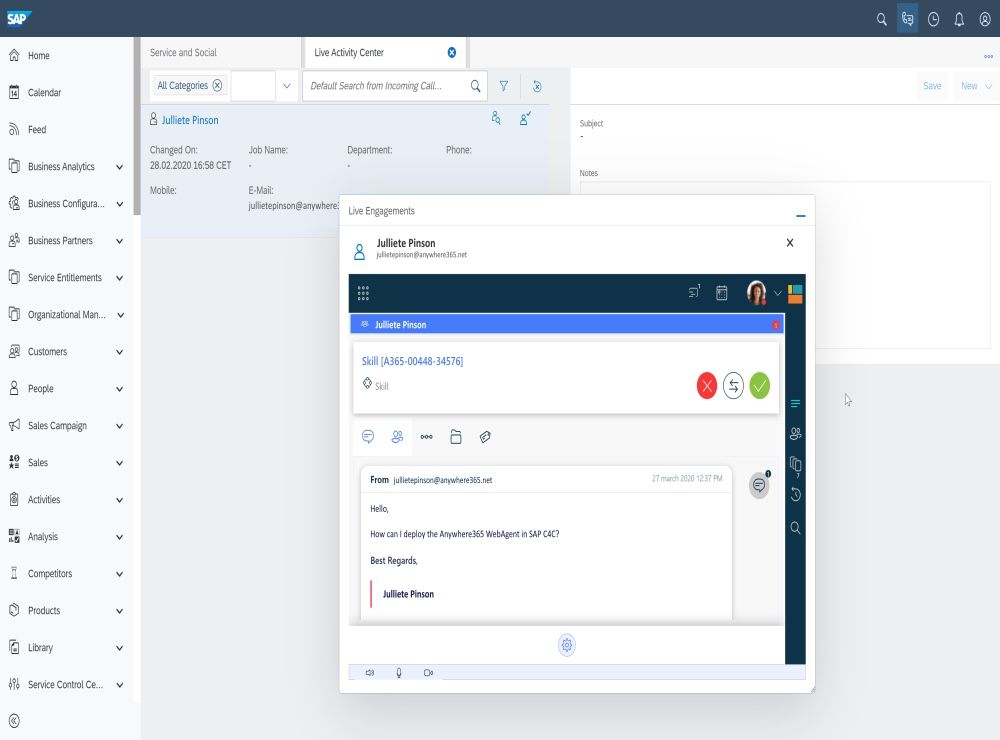
Task: Open the queue list icon in widget header
Action: (695, 292)
